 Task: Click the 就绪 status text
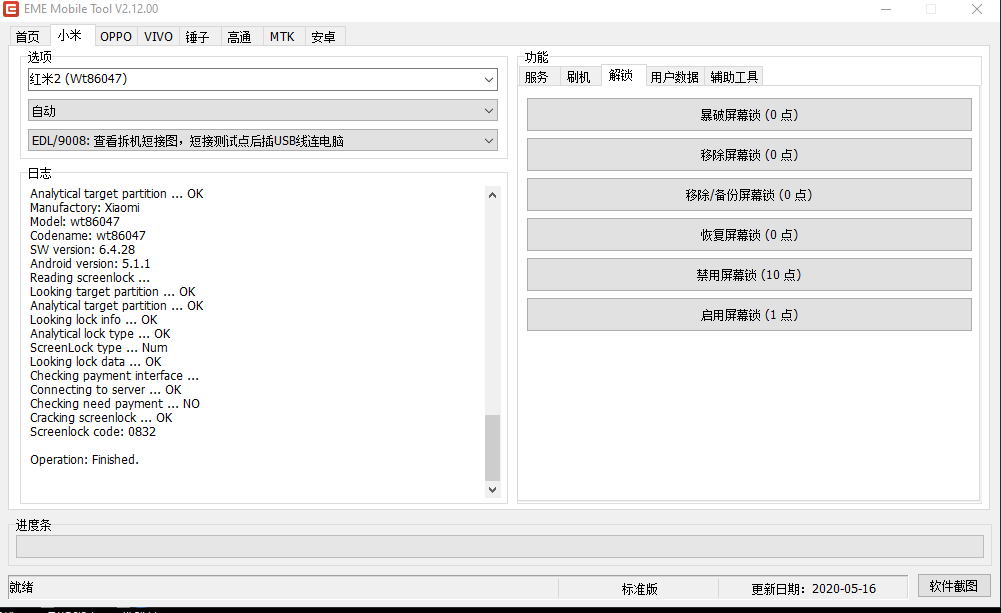21,587
